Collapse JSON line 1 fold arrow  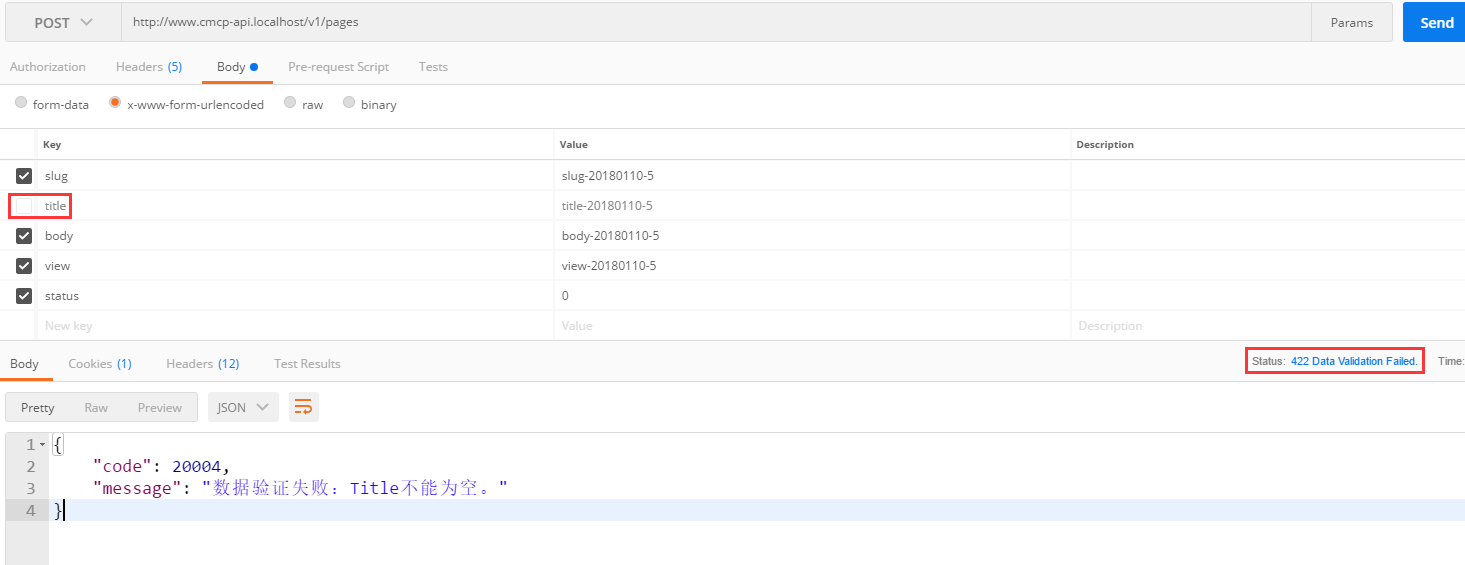pyautogui.click(x=42, y=444)
